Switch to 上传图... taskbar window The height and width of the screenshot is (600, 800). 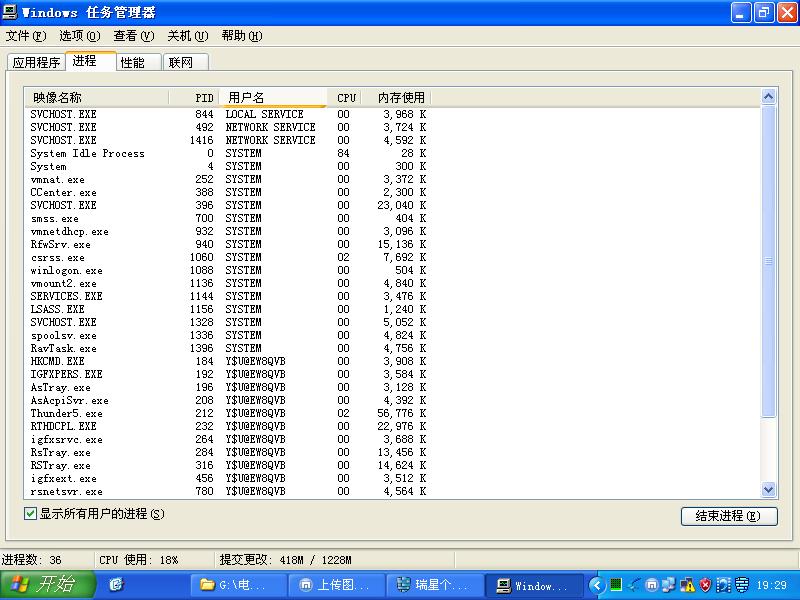pos(336,585)
